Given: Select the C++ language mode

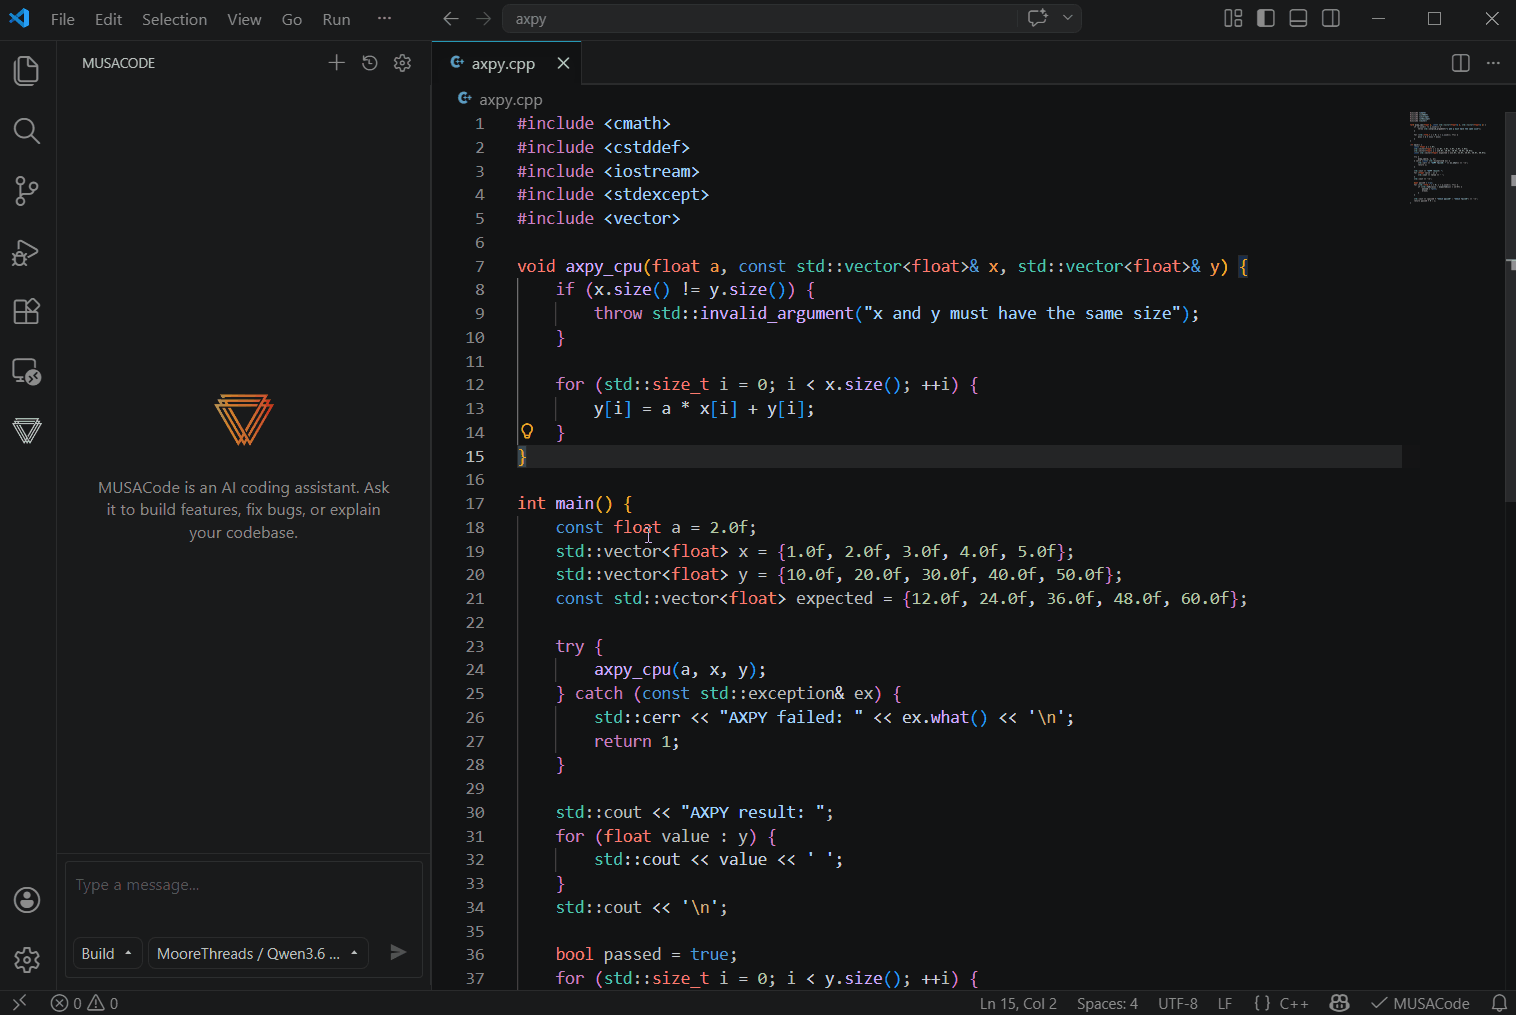Looking at the screenshot, I should [1294, 1003].
